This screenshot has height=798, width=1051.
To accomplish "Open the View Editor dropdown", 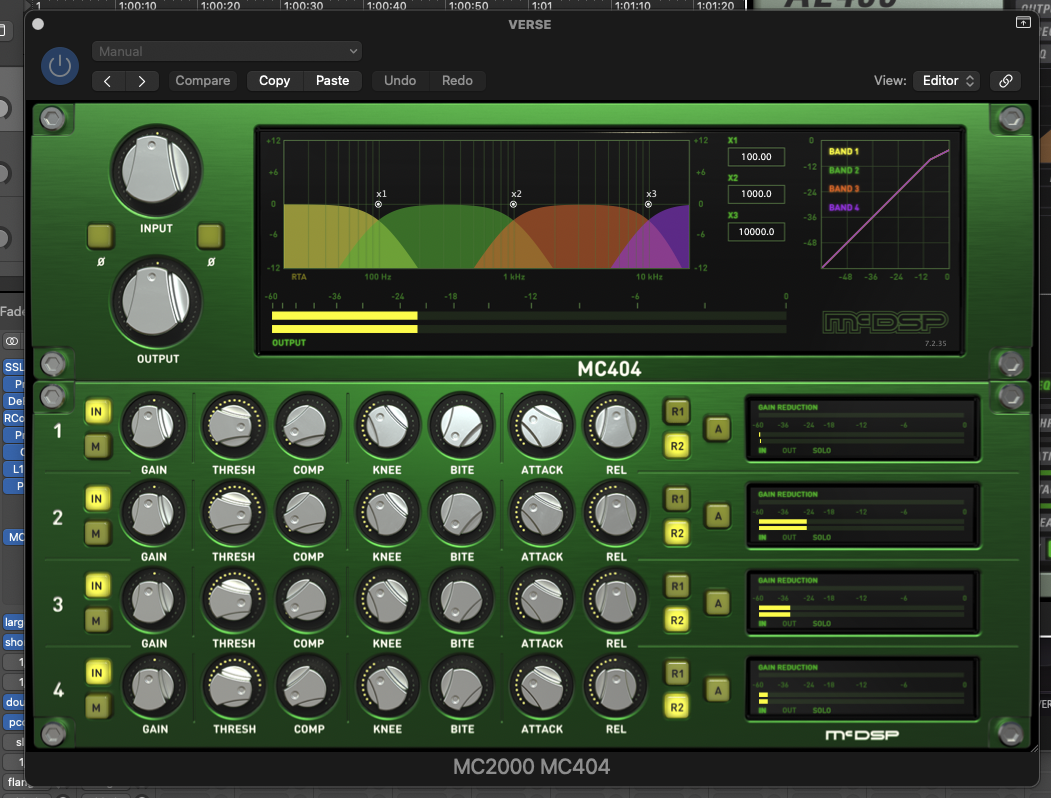I will pos(946,80).
